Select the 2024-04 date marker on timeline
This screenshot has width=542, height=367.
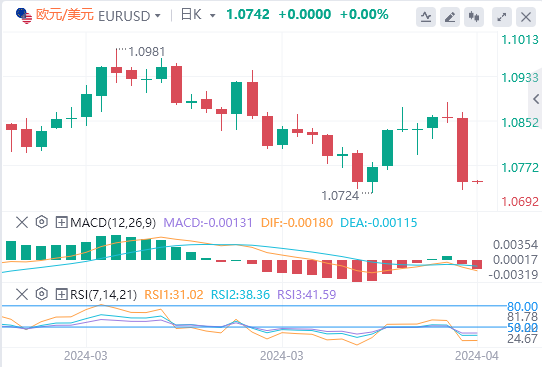[477, 356]
